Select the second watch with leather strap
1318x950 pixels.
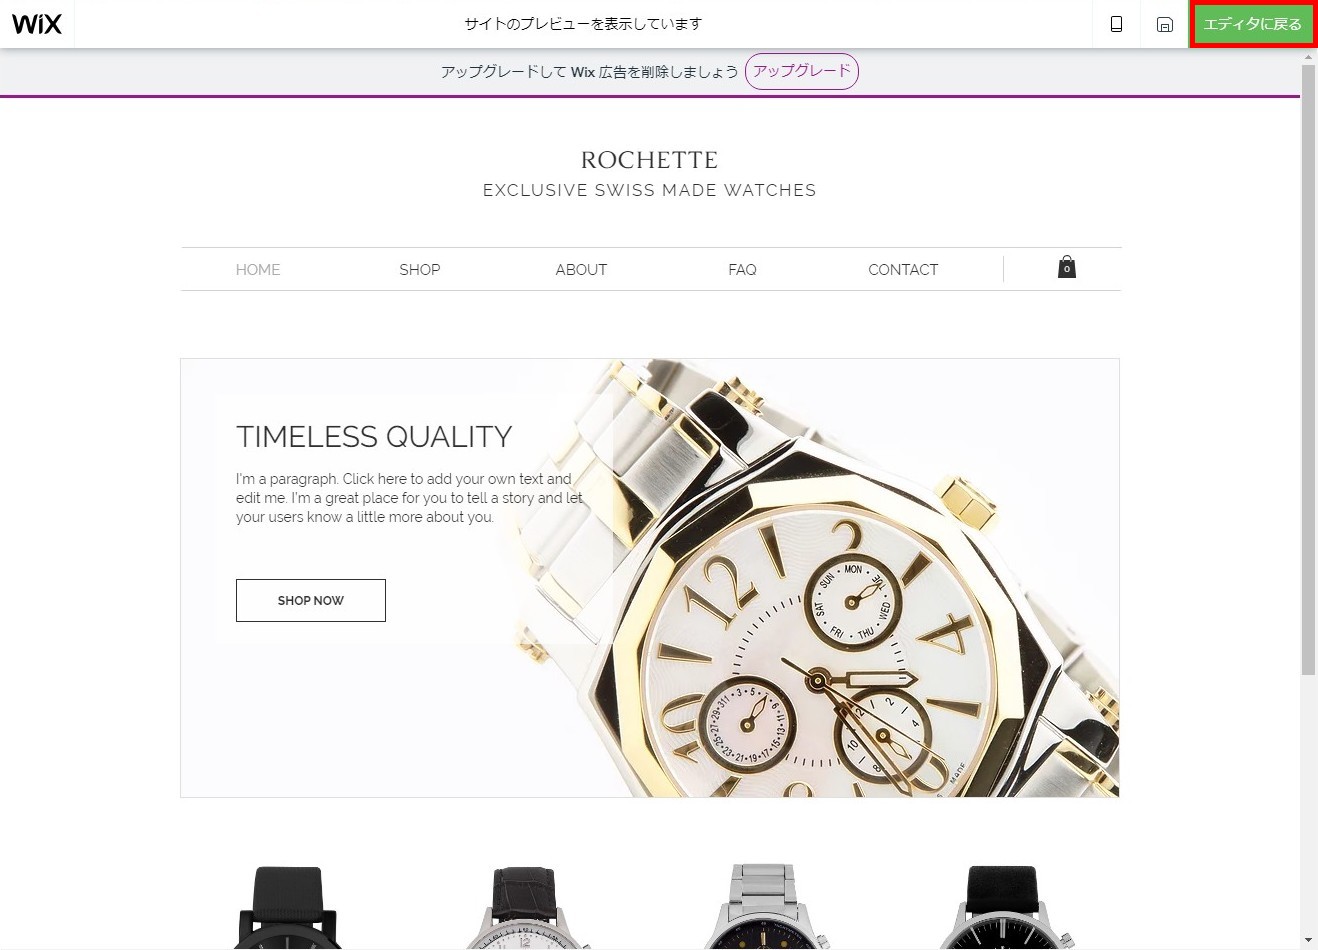click(x=526, y=907)
